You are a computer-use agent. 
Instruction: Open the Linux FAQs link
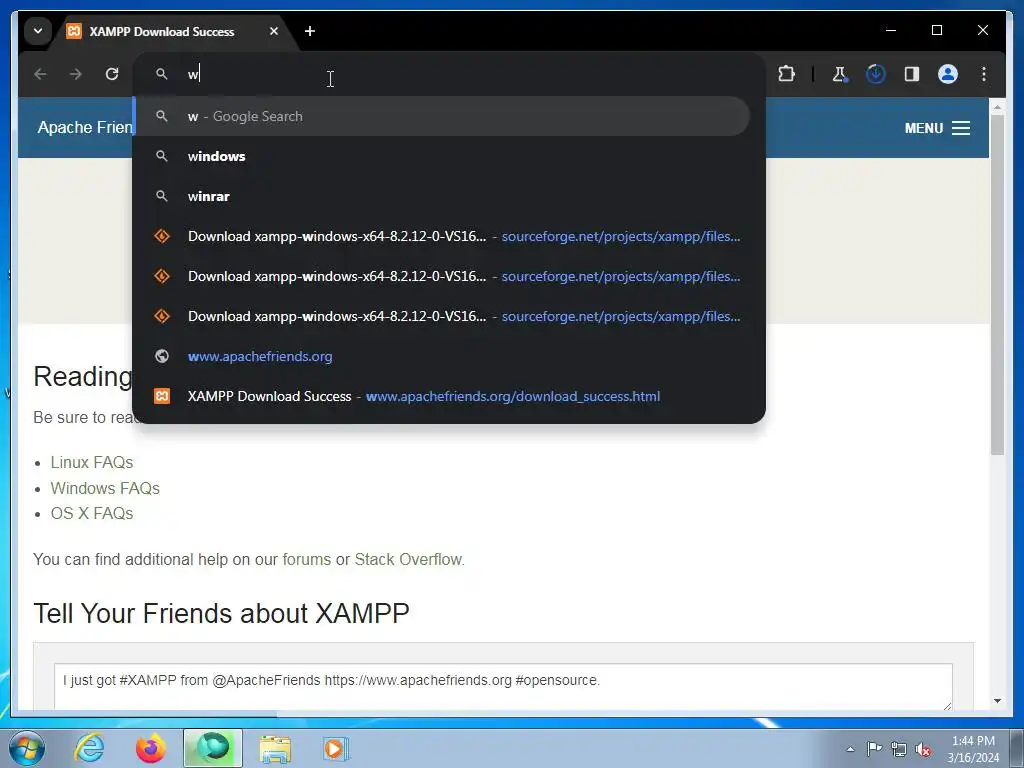pyautogui.click(x=92, y=462)
